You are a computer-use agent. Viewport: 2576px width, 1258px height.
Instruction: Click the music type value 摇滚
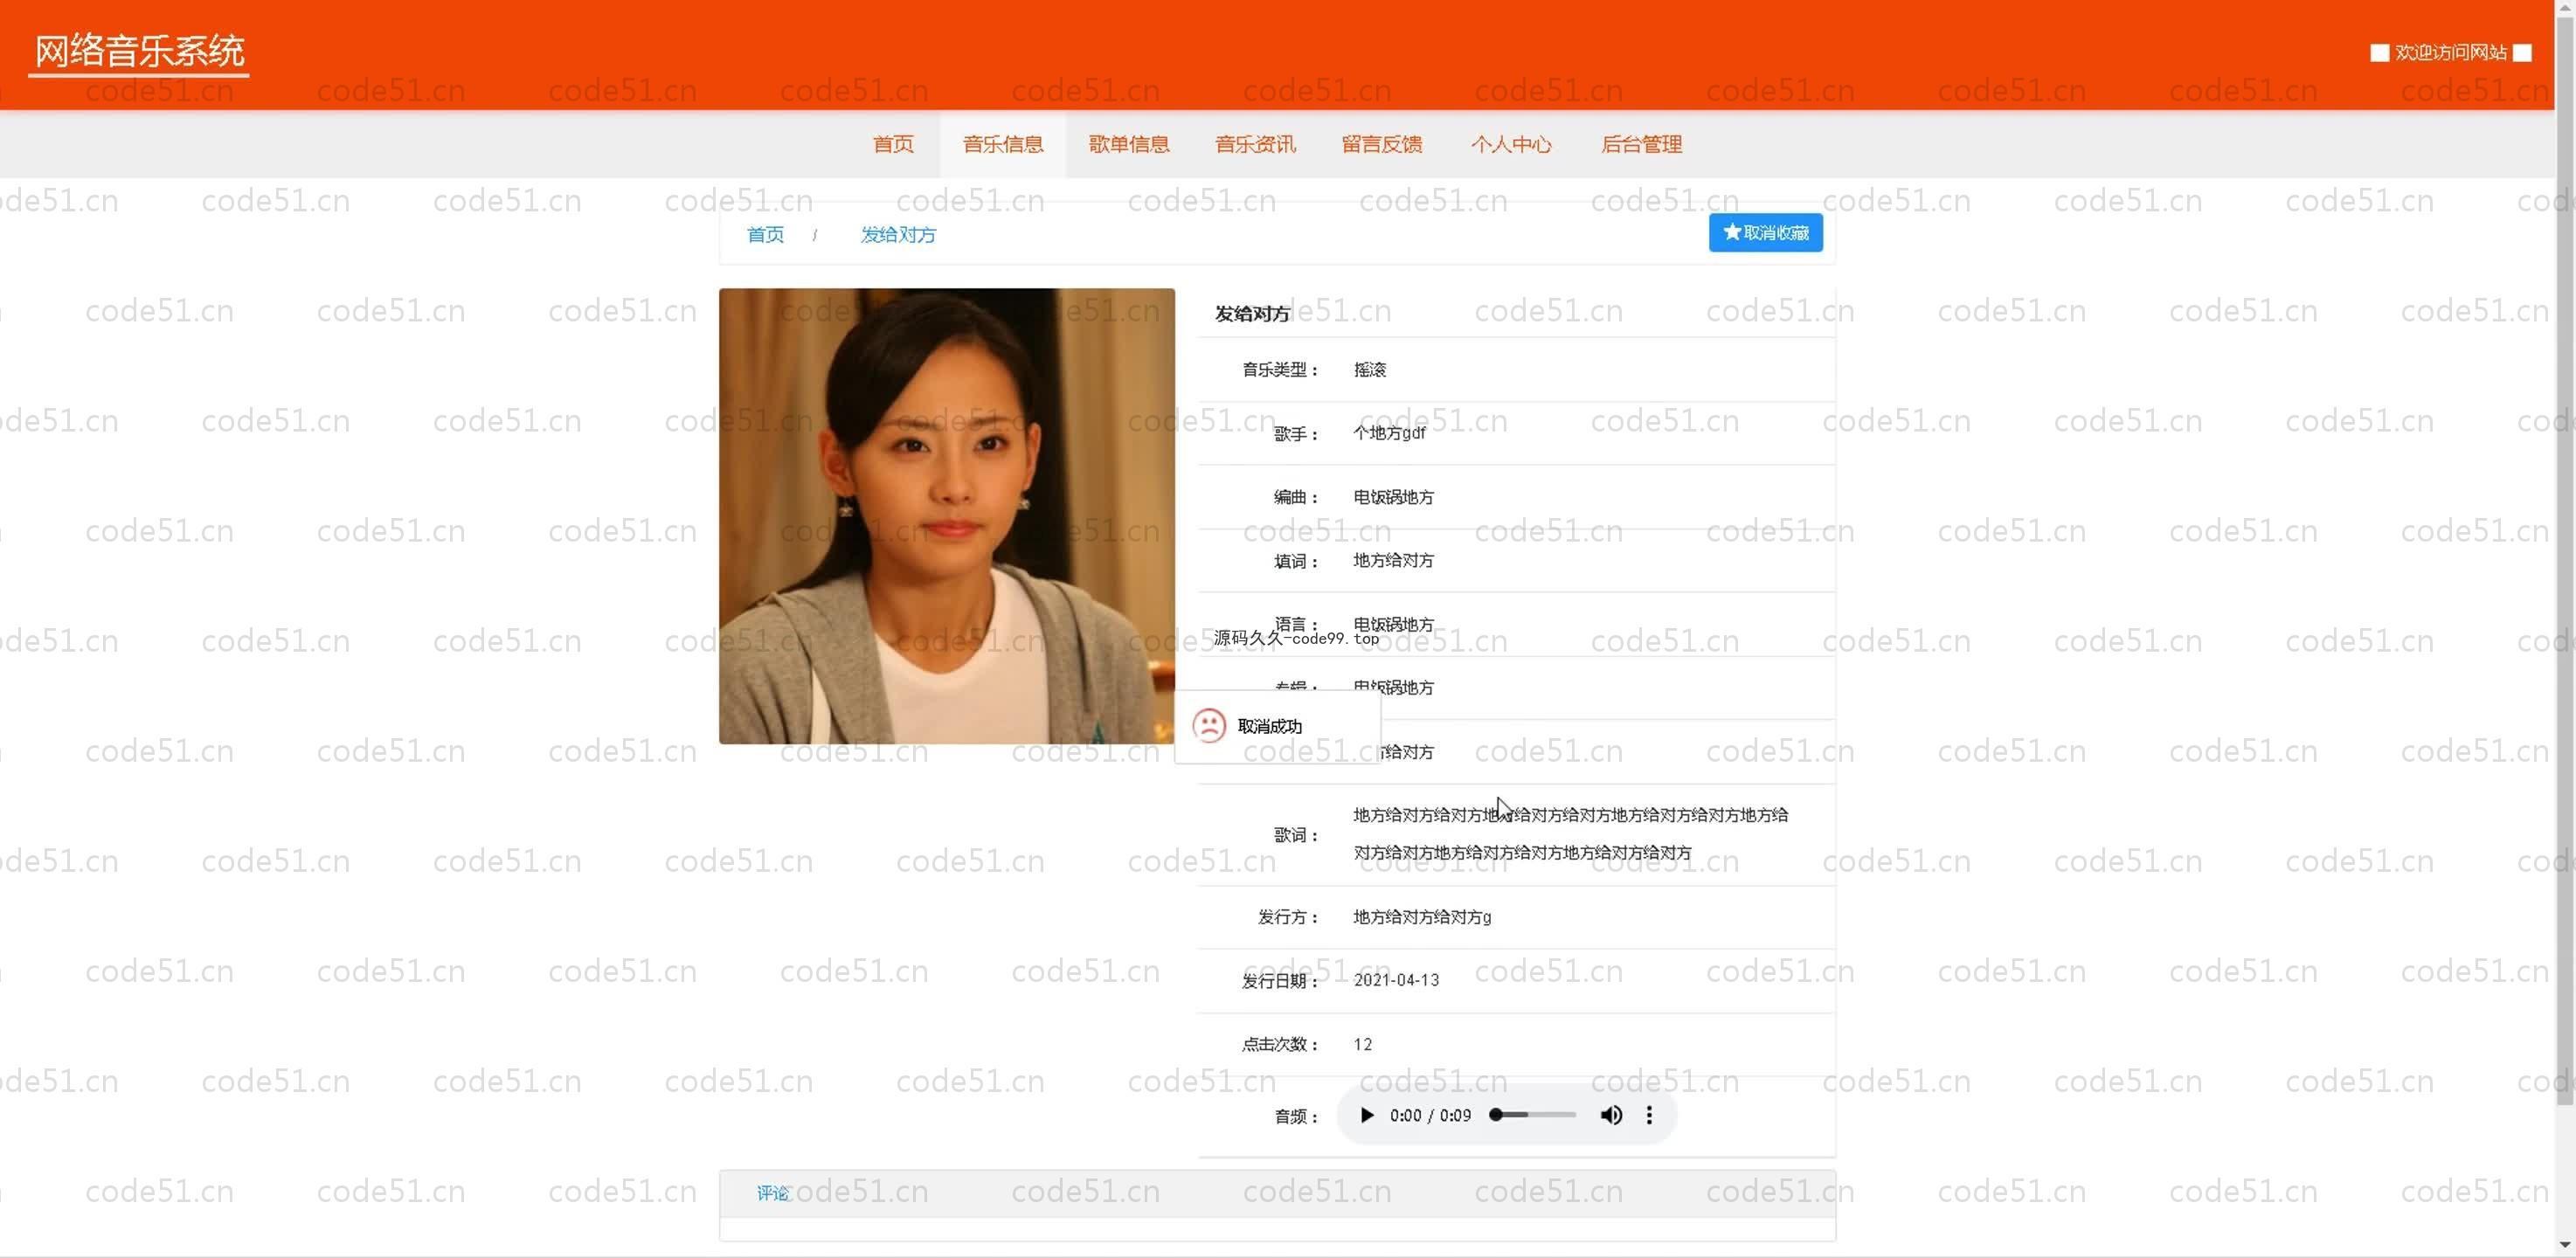[x=1369, y=370]
